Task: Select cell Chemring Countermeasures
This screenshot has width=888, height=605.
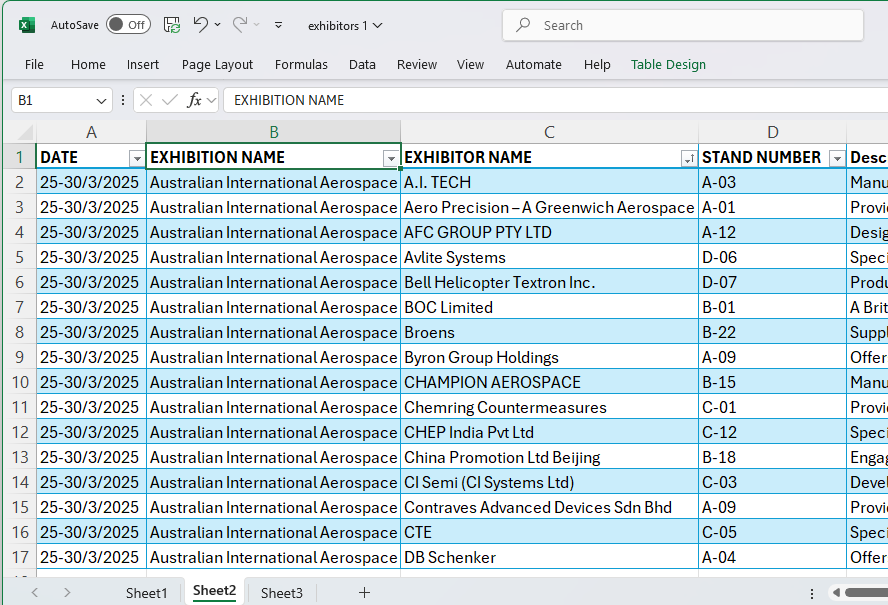Action: 549,407
